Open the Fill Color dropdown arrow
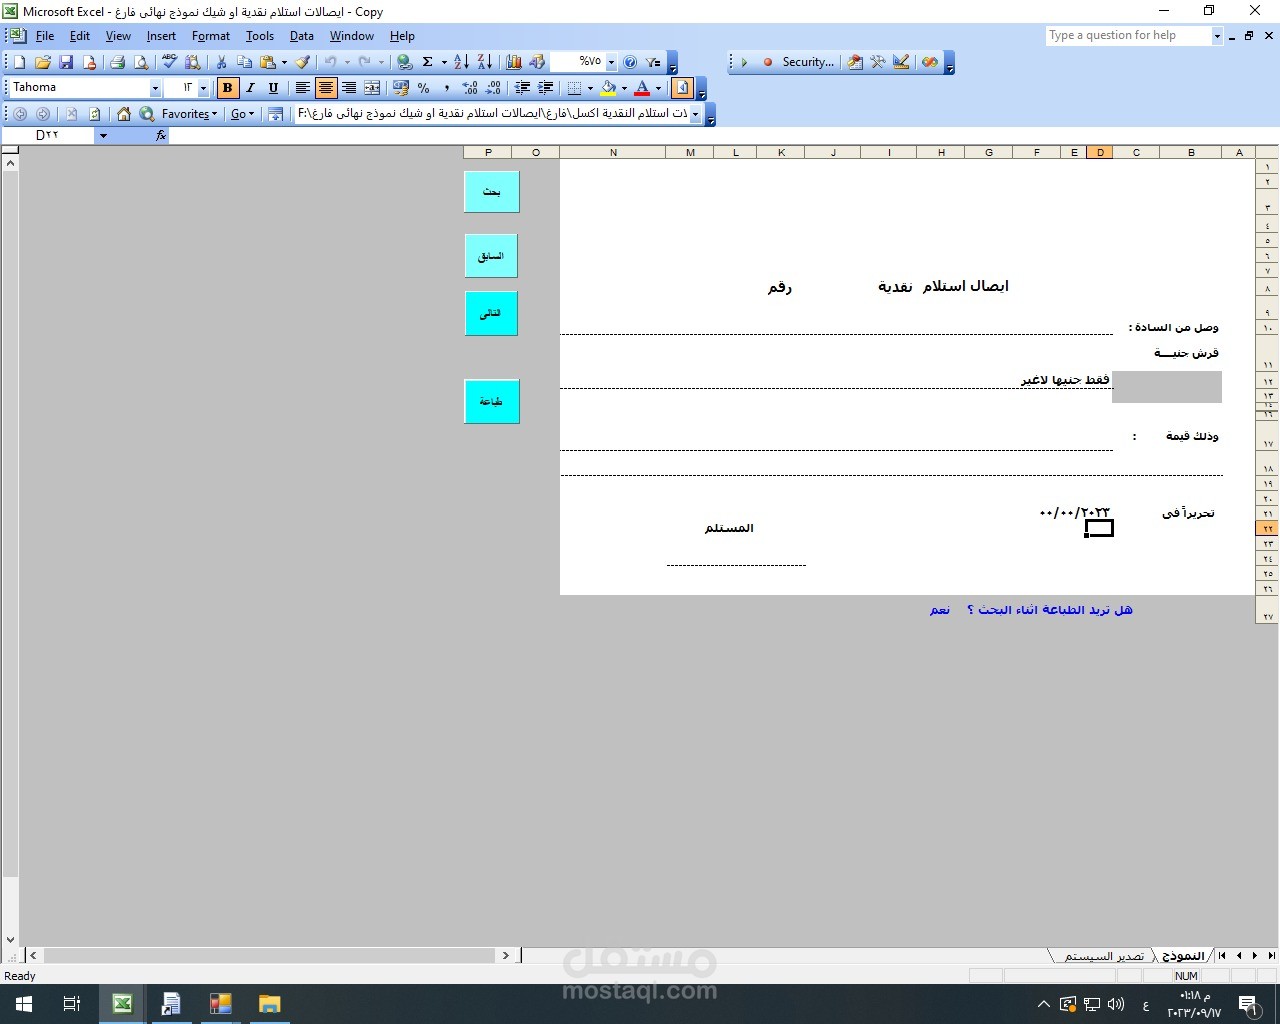1280x1024 pixels. [x=624, y=88]
